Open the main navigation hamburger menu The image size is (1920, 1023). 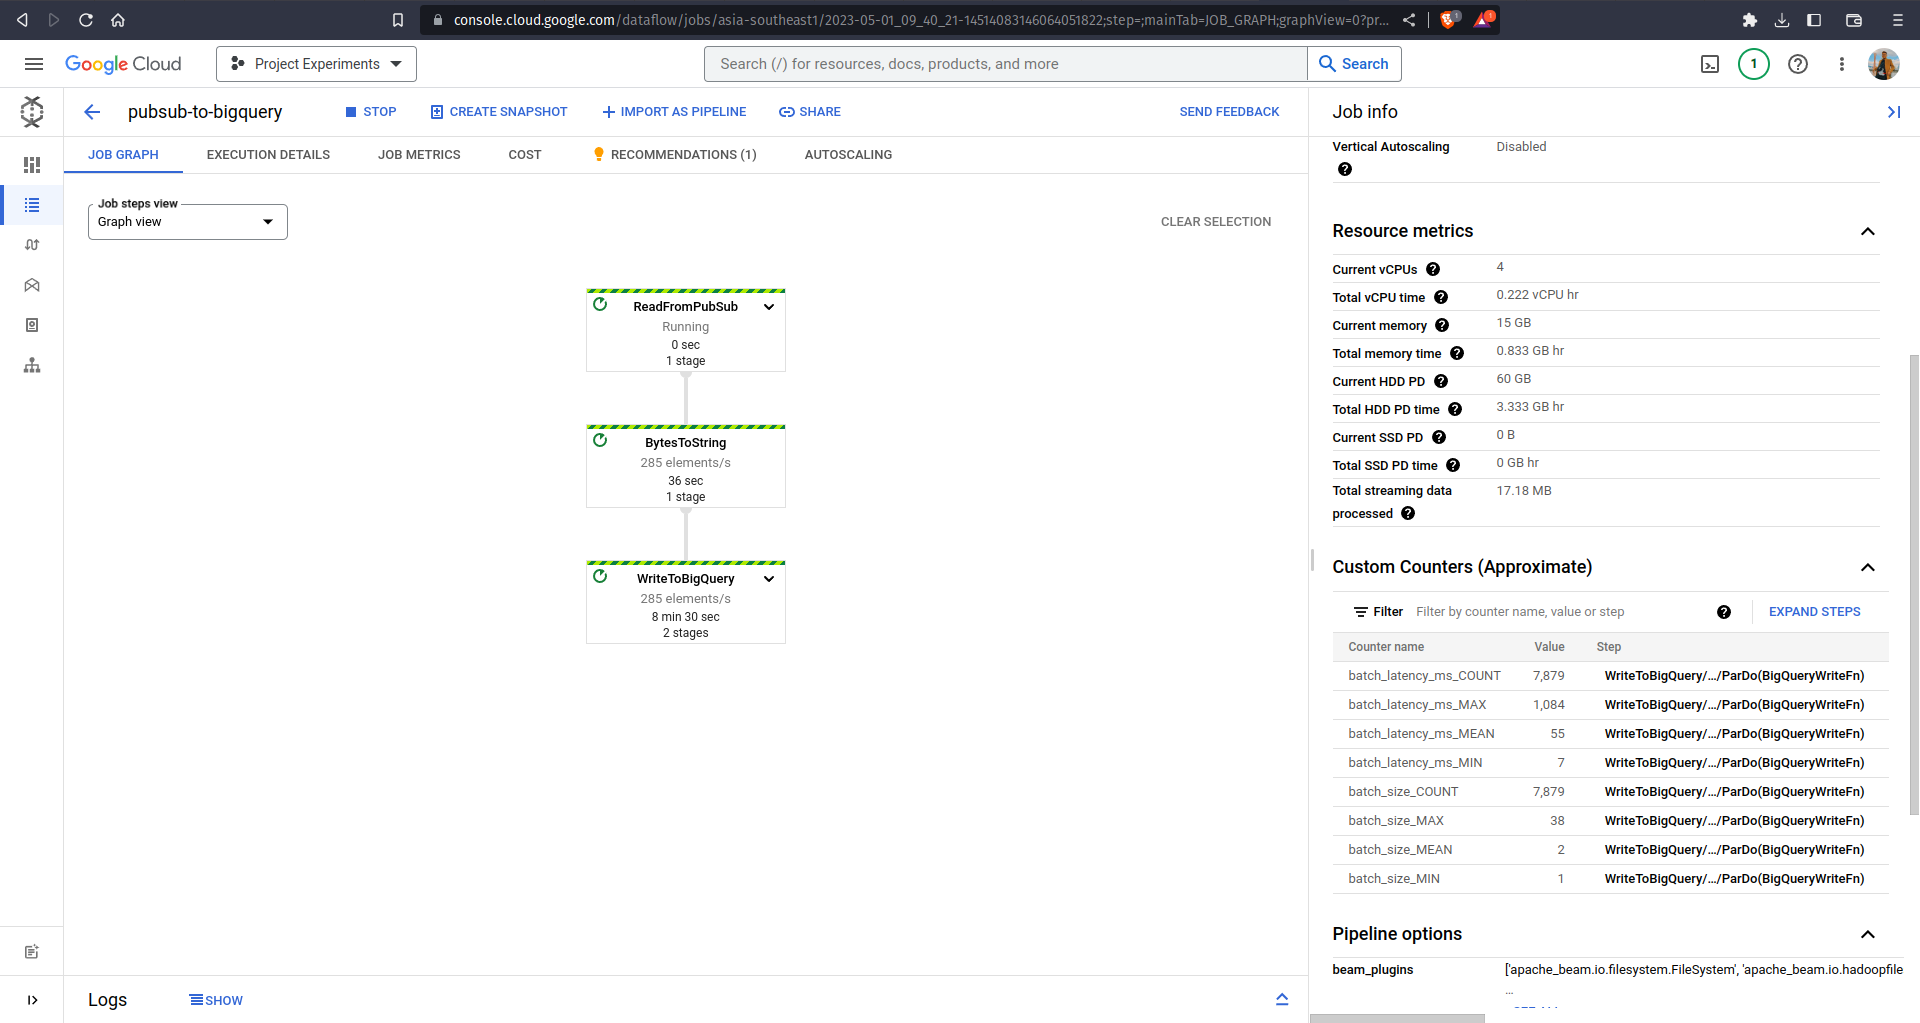click(x=33, y=64)
